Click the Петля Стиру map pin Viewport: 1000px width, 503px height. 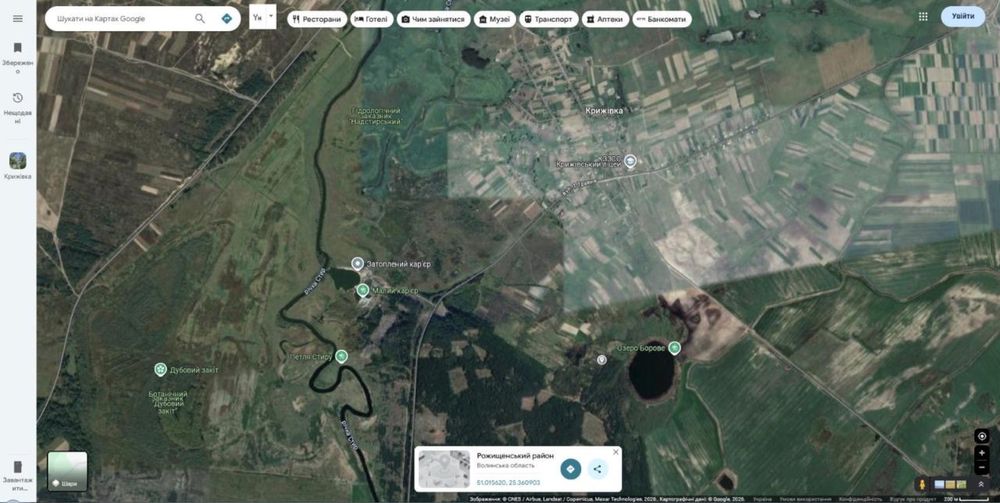point(342,356)
